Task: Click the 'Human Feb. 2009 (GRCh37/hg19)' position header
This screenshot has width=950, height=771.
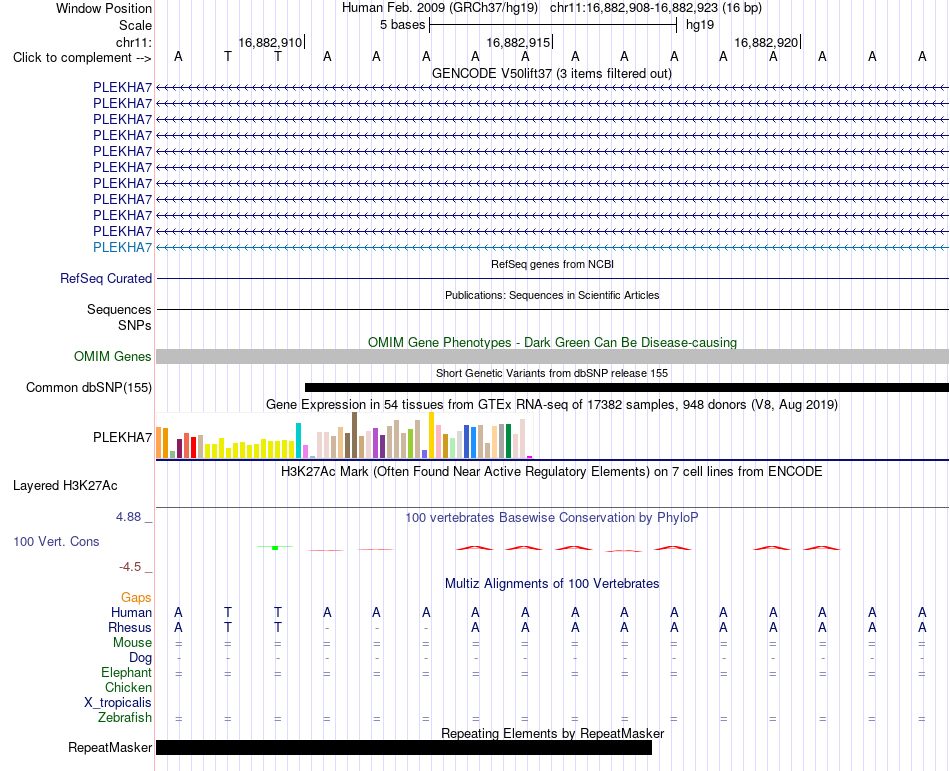Action: coord(440,8)
